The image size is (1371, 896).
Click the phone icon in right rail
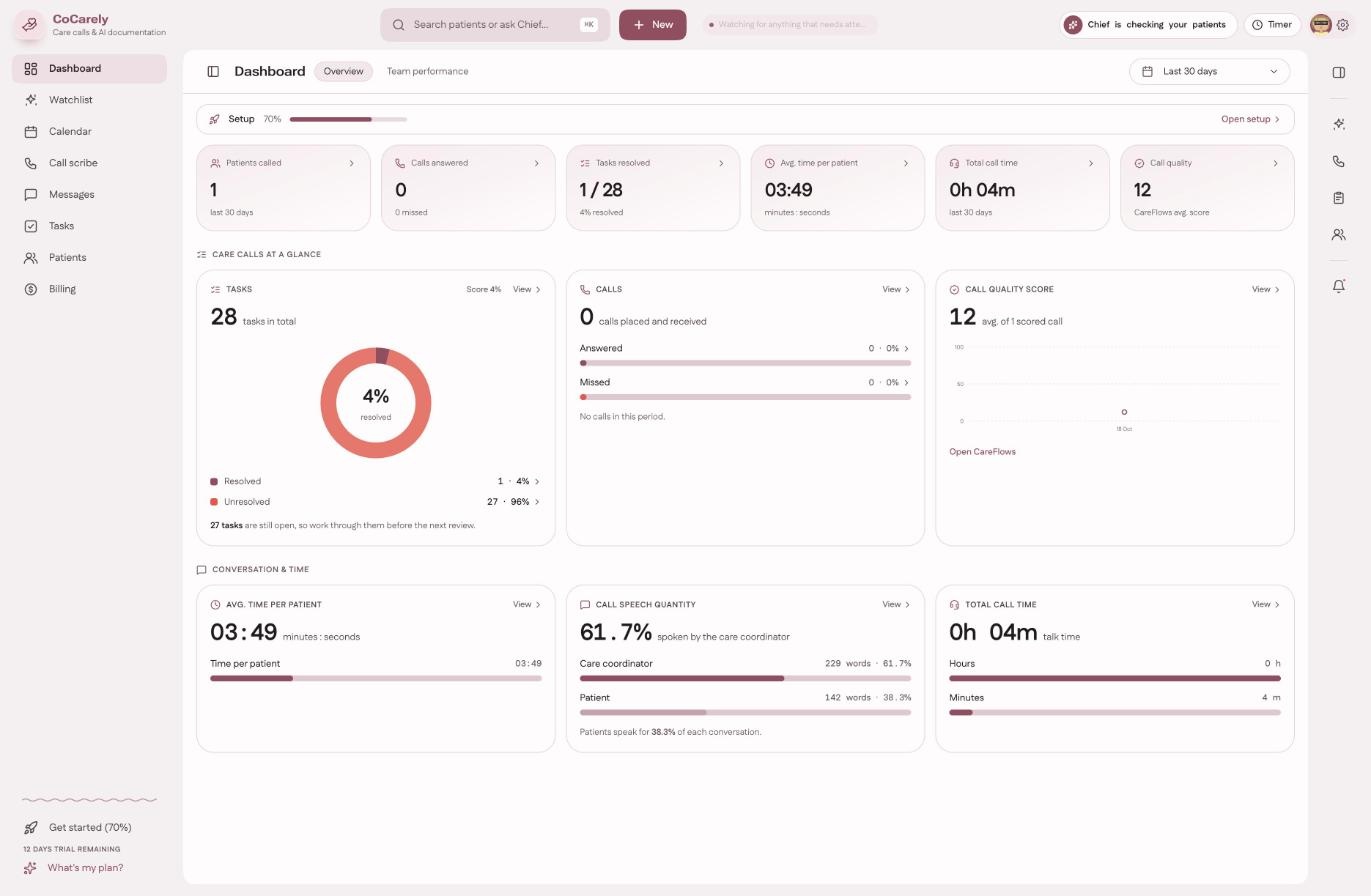click(1339, 161)
